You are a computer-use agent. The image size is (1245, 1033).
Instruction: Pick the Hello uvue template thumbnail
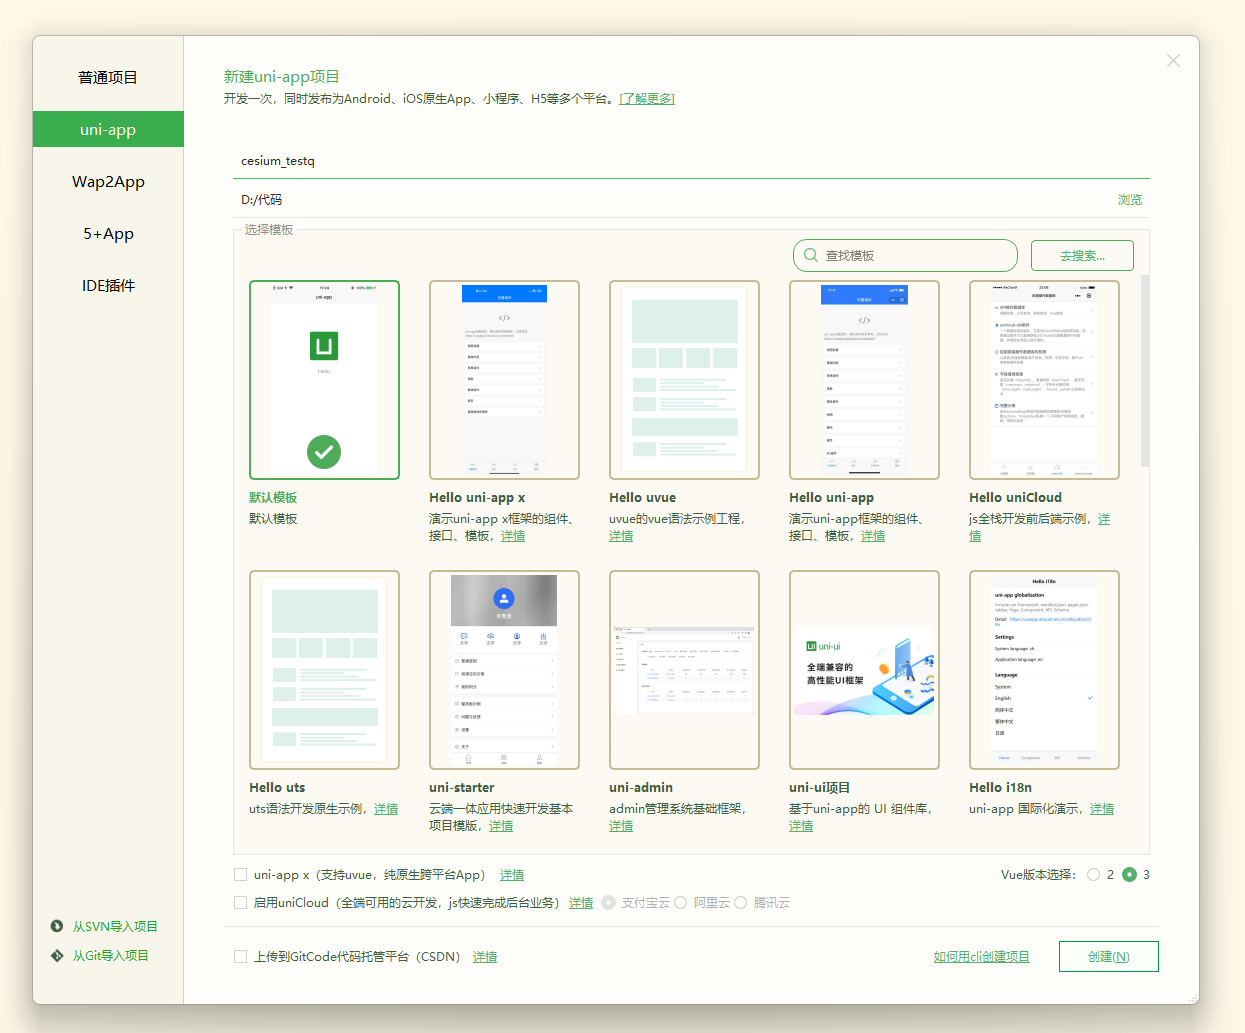684,380
